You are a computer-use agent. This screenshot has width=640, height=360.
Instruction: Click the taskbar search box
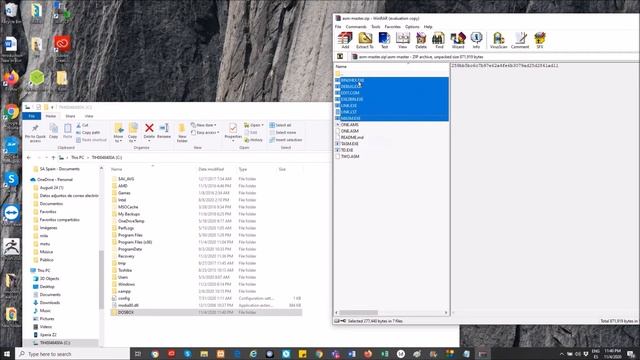click(x=73, y=354)
